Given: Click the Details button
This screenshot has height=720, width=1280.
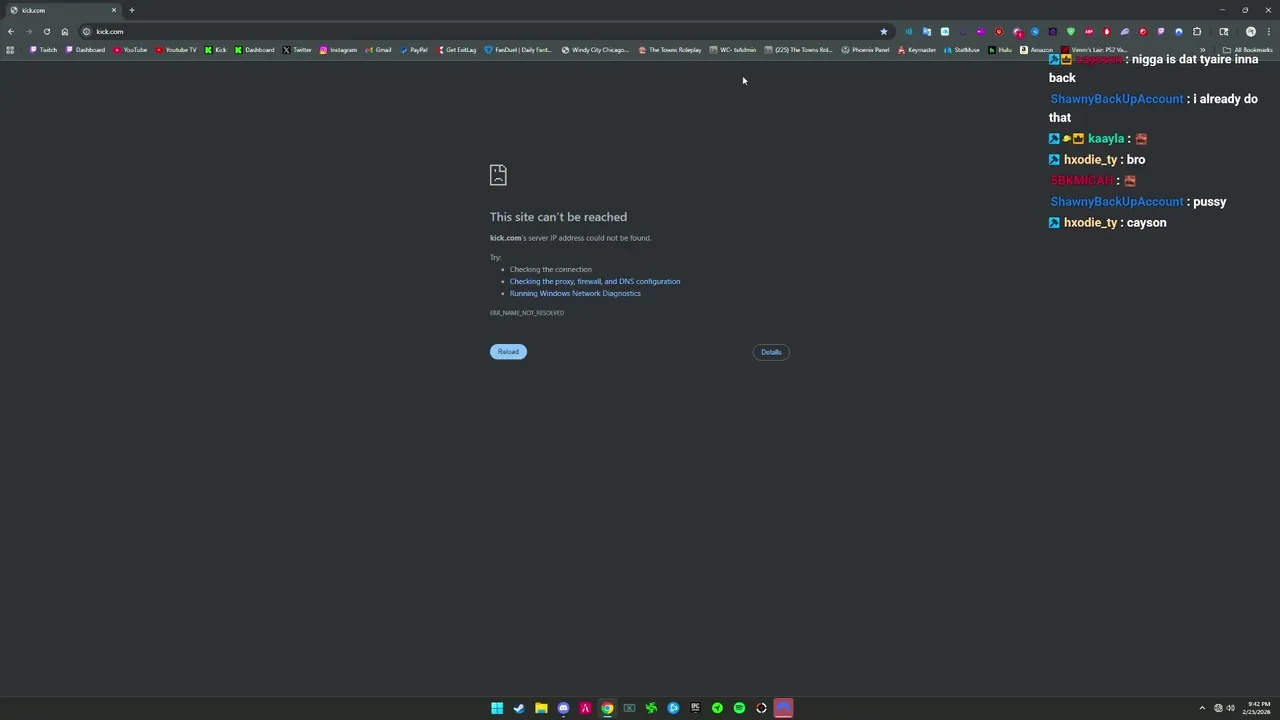Looking at the screenshot, I should (771, 352).
